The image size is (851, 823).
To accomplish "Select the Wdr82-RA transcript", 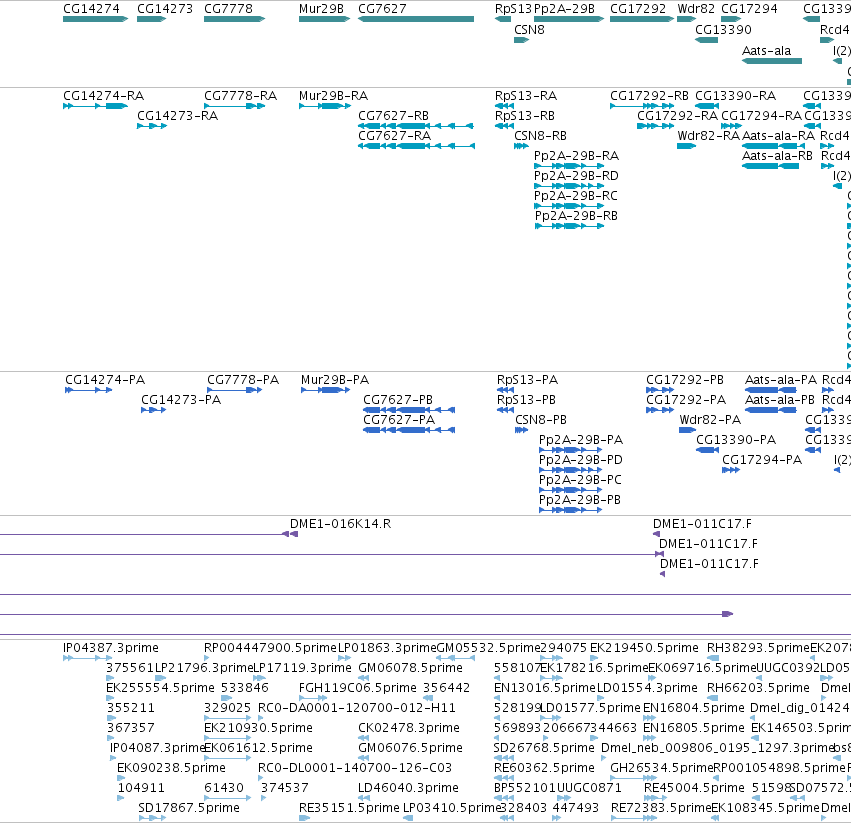I will pyautogui.click(x=687, y=146).
